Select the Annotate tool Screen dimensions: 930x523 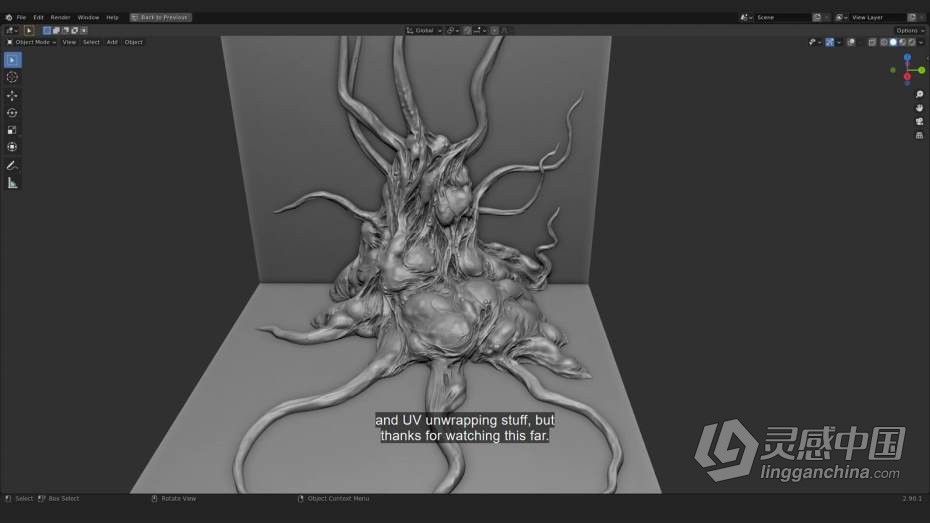tap(12, 166)
